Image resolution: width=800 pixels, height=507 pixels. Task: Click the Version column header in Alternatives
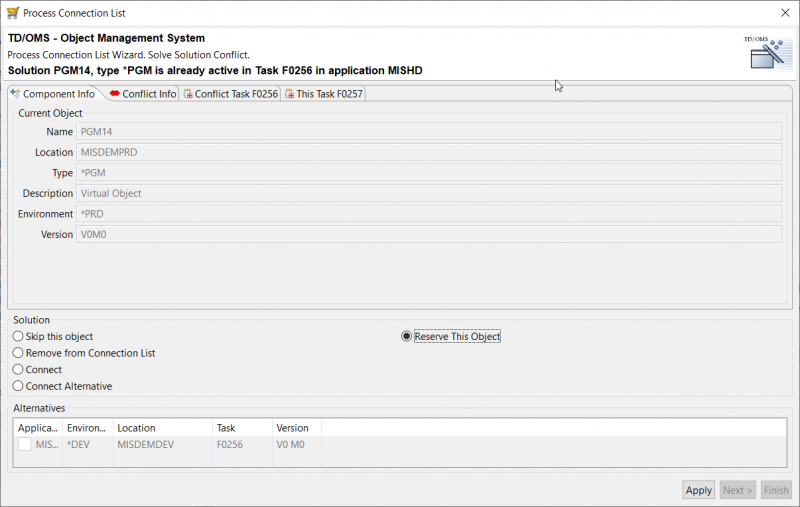[x=292, y=428]
